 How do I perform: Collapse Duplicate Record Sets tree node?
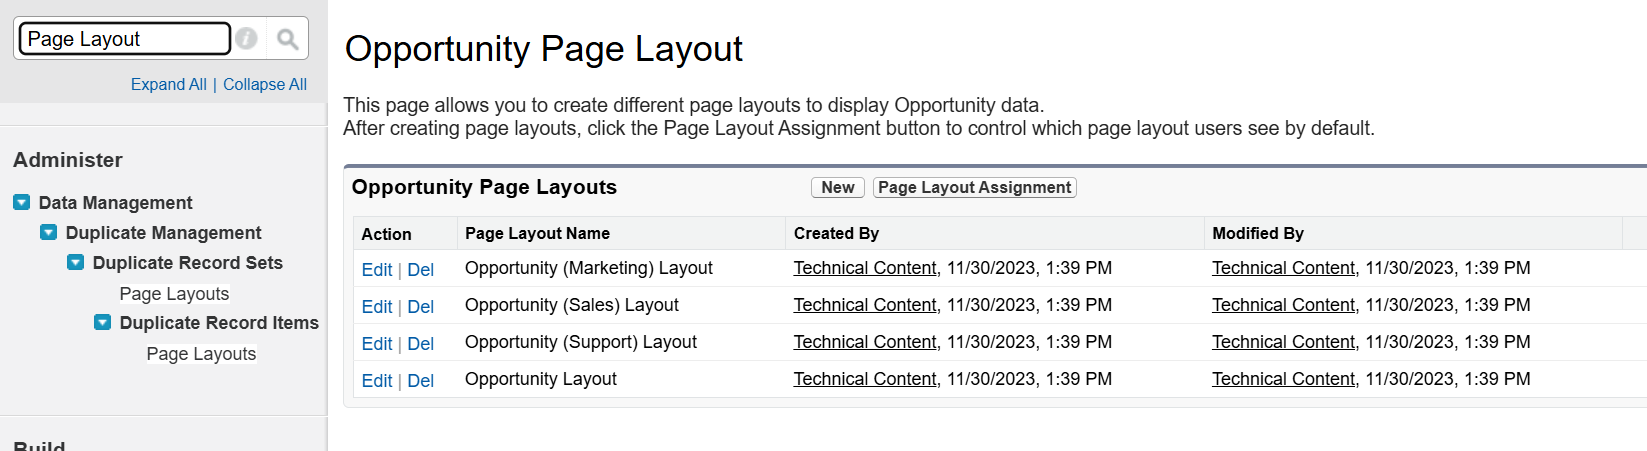click(75, 262)
